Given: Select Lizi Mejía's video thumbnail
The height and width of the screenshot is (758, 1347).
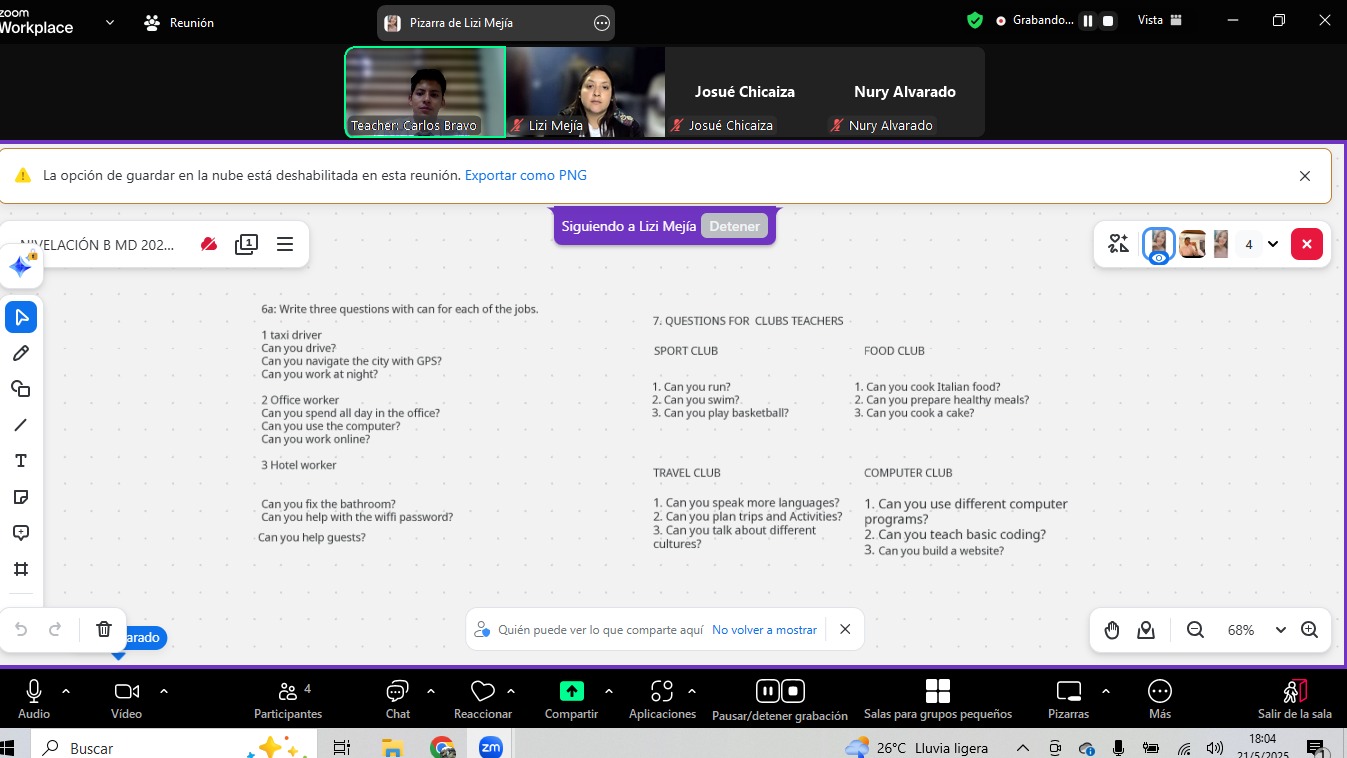Looking at the screenshot, I should tap(585, 92).
